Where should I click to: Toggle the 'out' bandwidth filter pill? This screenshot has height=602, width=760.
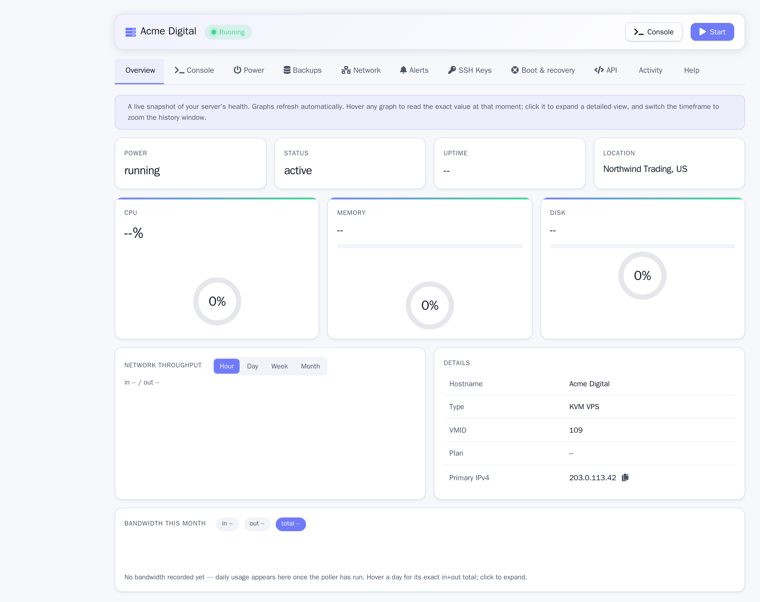[257, 523]
